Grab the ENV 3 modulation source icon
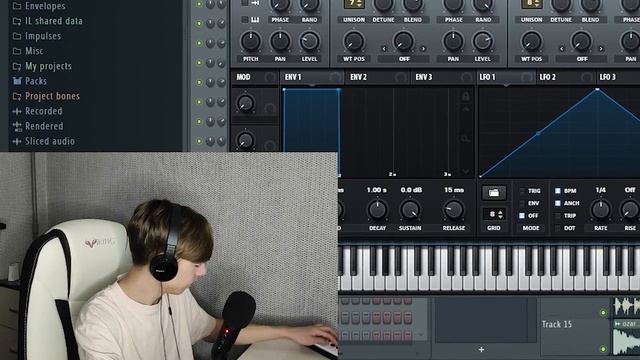This screenshot has width=640, height=360. tap(466, 77)
